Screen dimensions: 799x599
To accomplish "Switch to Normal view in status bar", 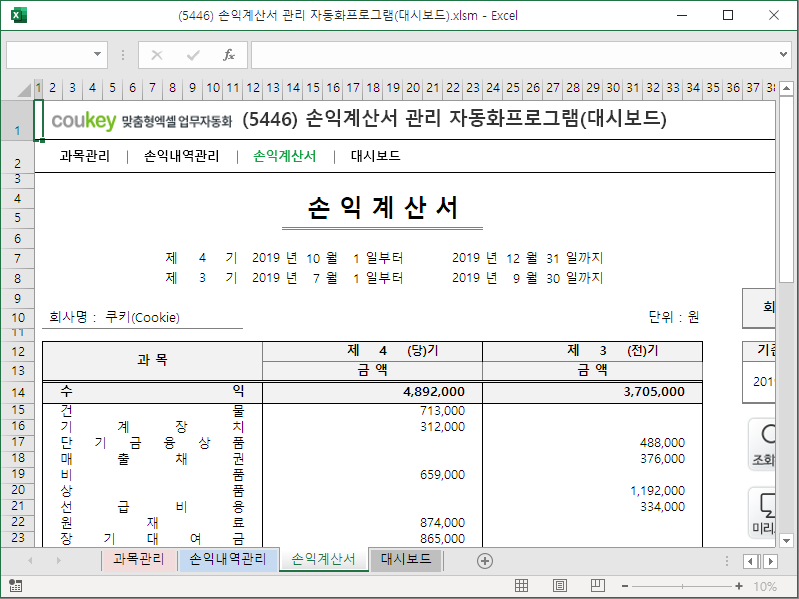I will (521, 586).
